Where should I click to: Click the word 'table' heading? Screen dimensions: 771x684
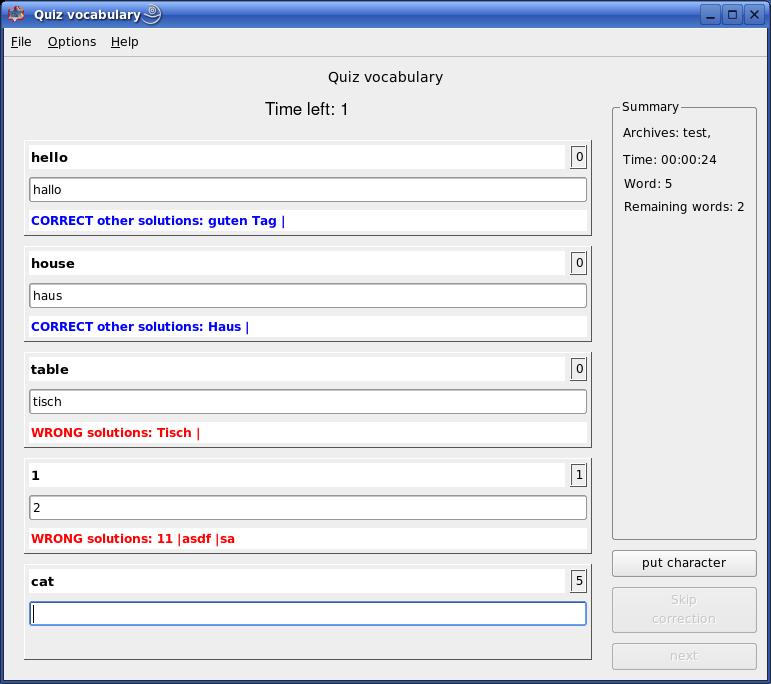50,369
